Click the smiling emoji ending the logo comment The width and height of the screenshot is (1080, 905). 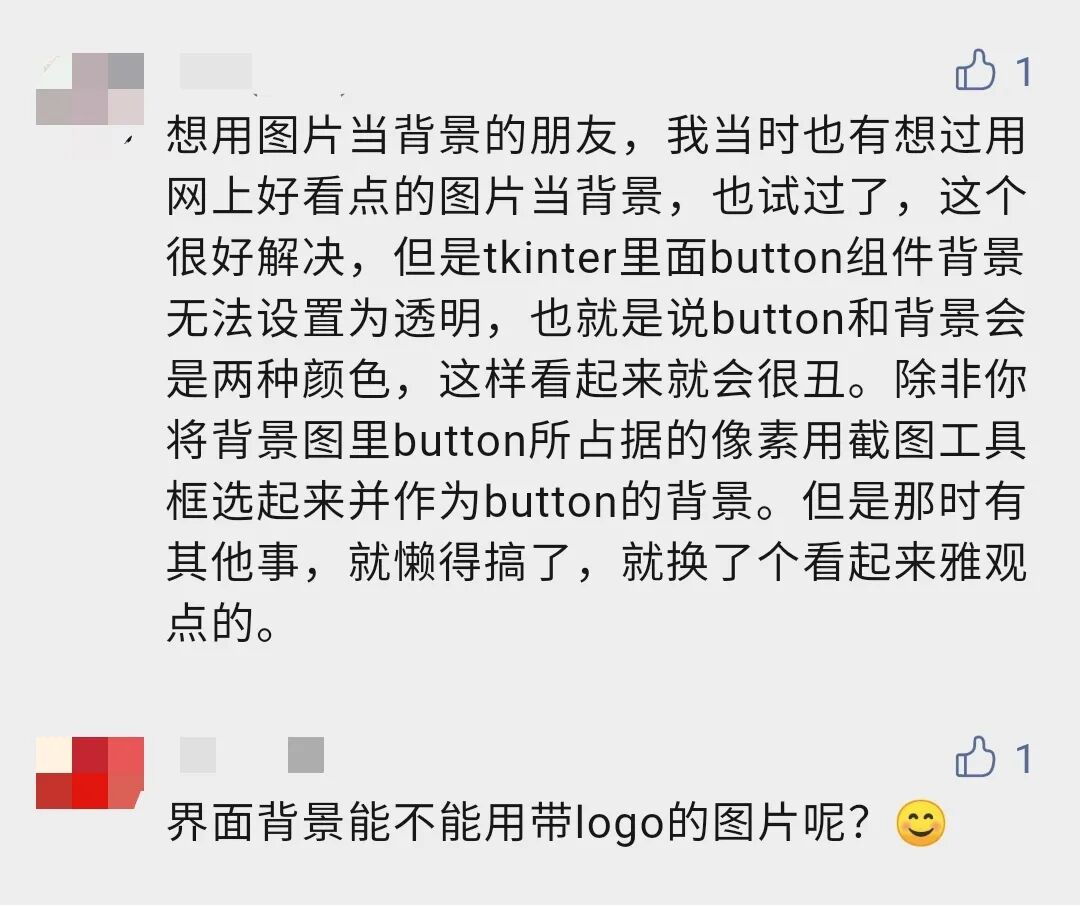click(921, 823)
